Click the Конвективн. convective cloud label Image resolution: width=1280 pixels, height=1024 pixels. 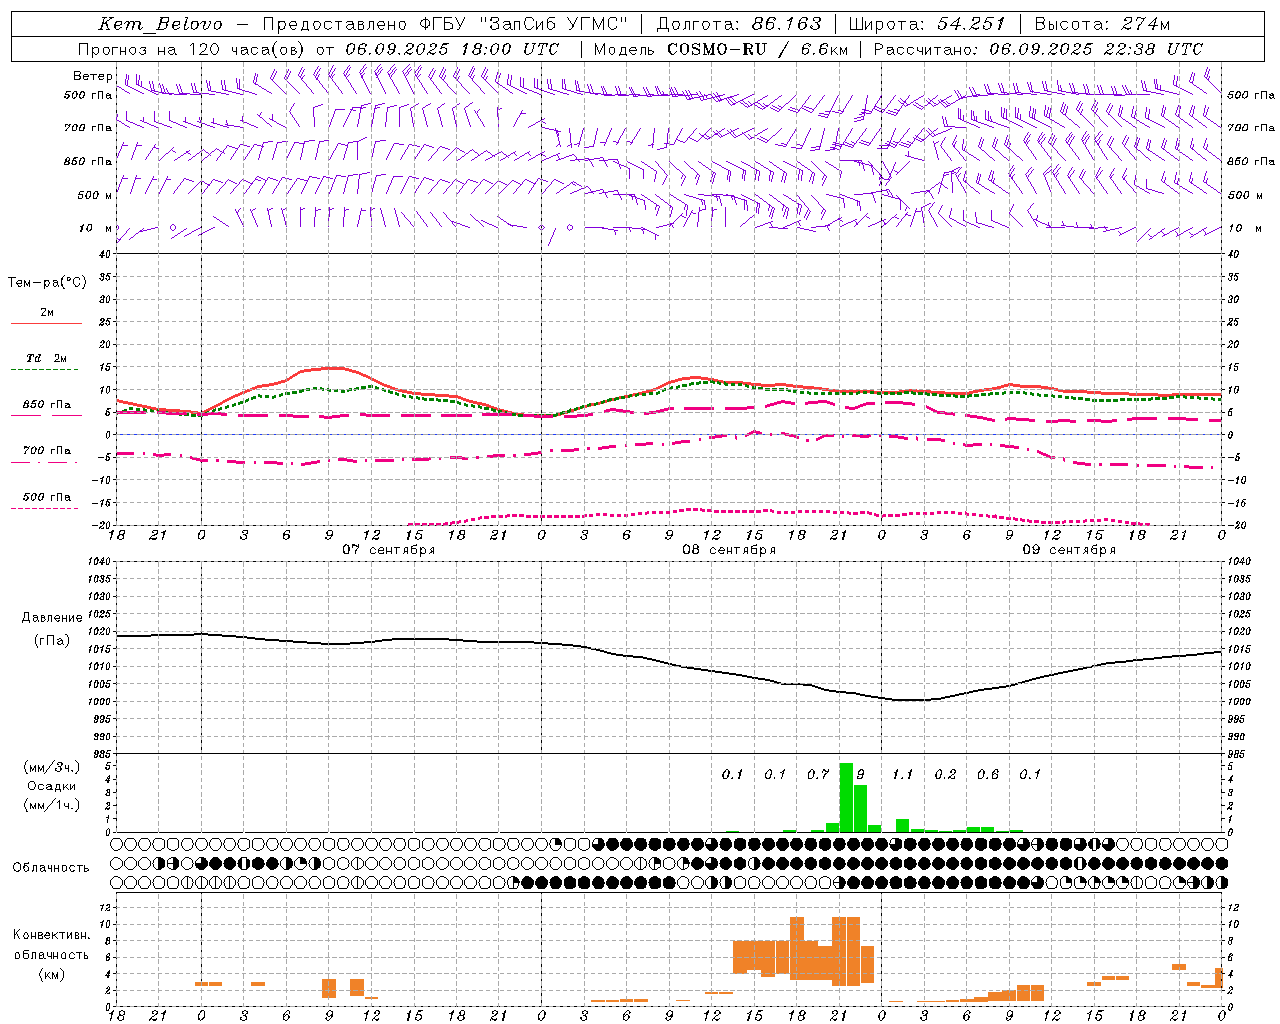51,935
